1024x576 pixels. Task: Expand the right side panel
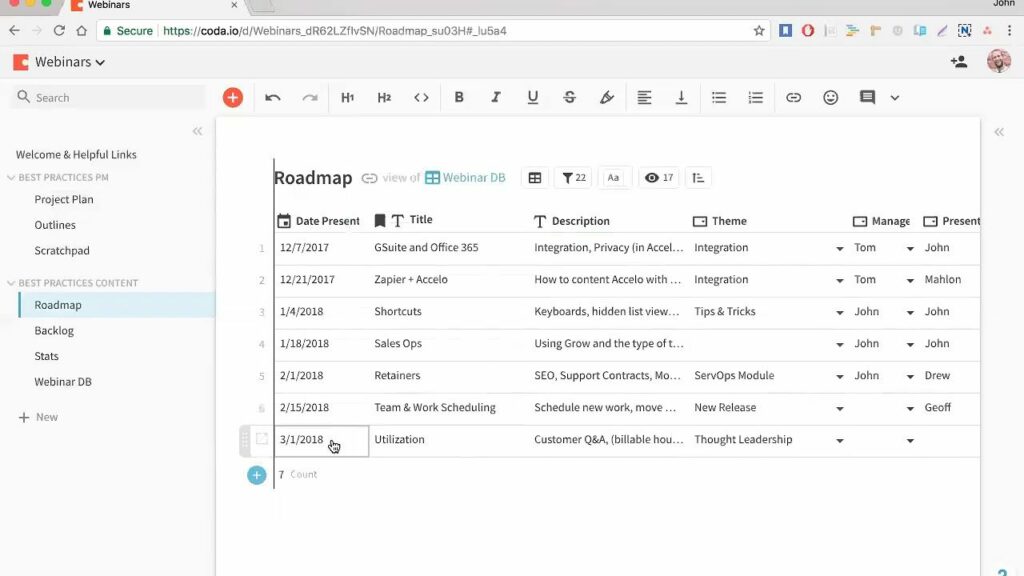click(x=999, y=132)
